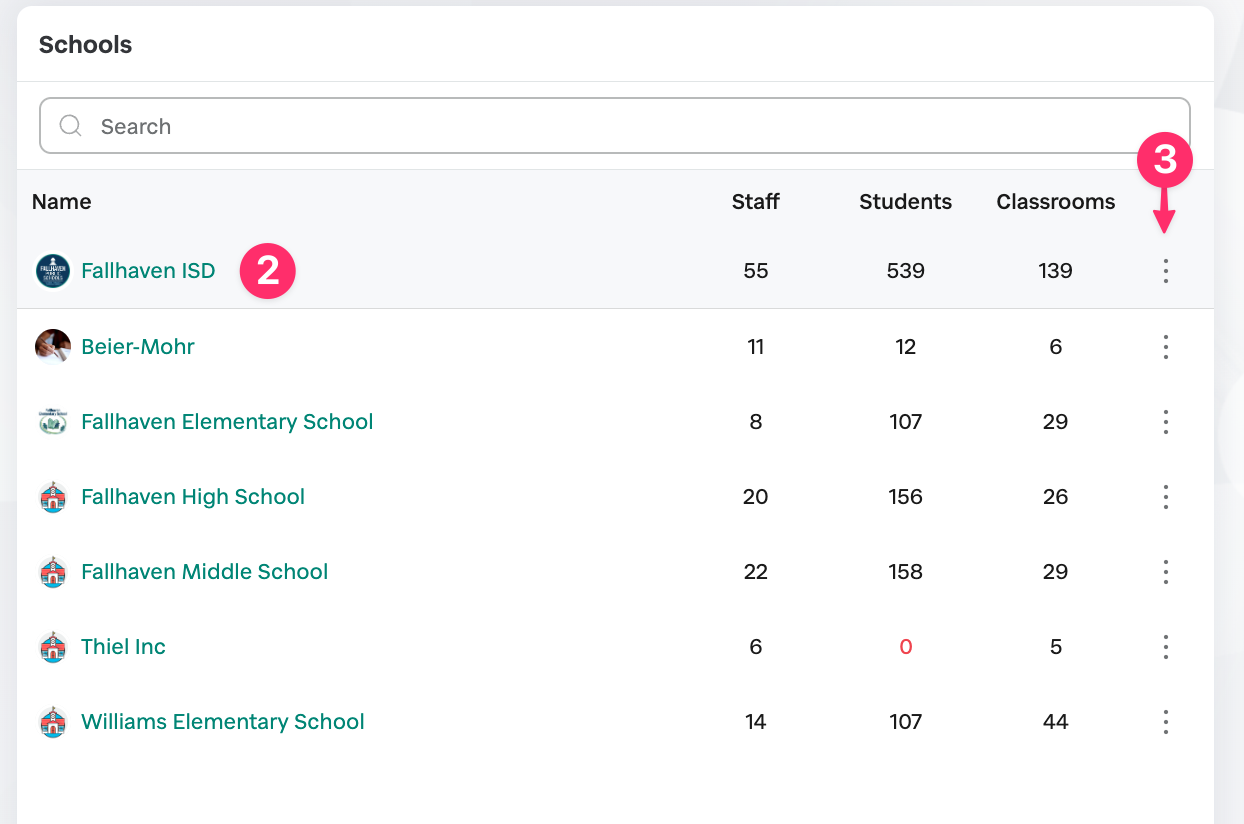Click the Williams Elementary School schoolhouse icon
This screenshot has height=824, width=1244.
[x=53, y=722]
